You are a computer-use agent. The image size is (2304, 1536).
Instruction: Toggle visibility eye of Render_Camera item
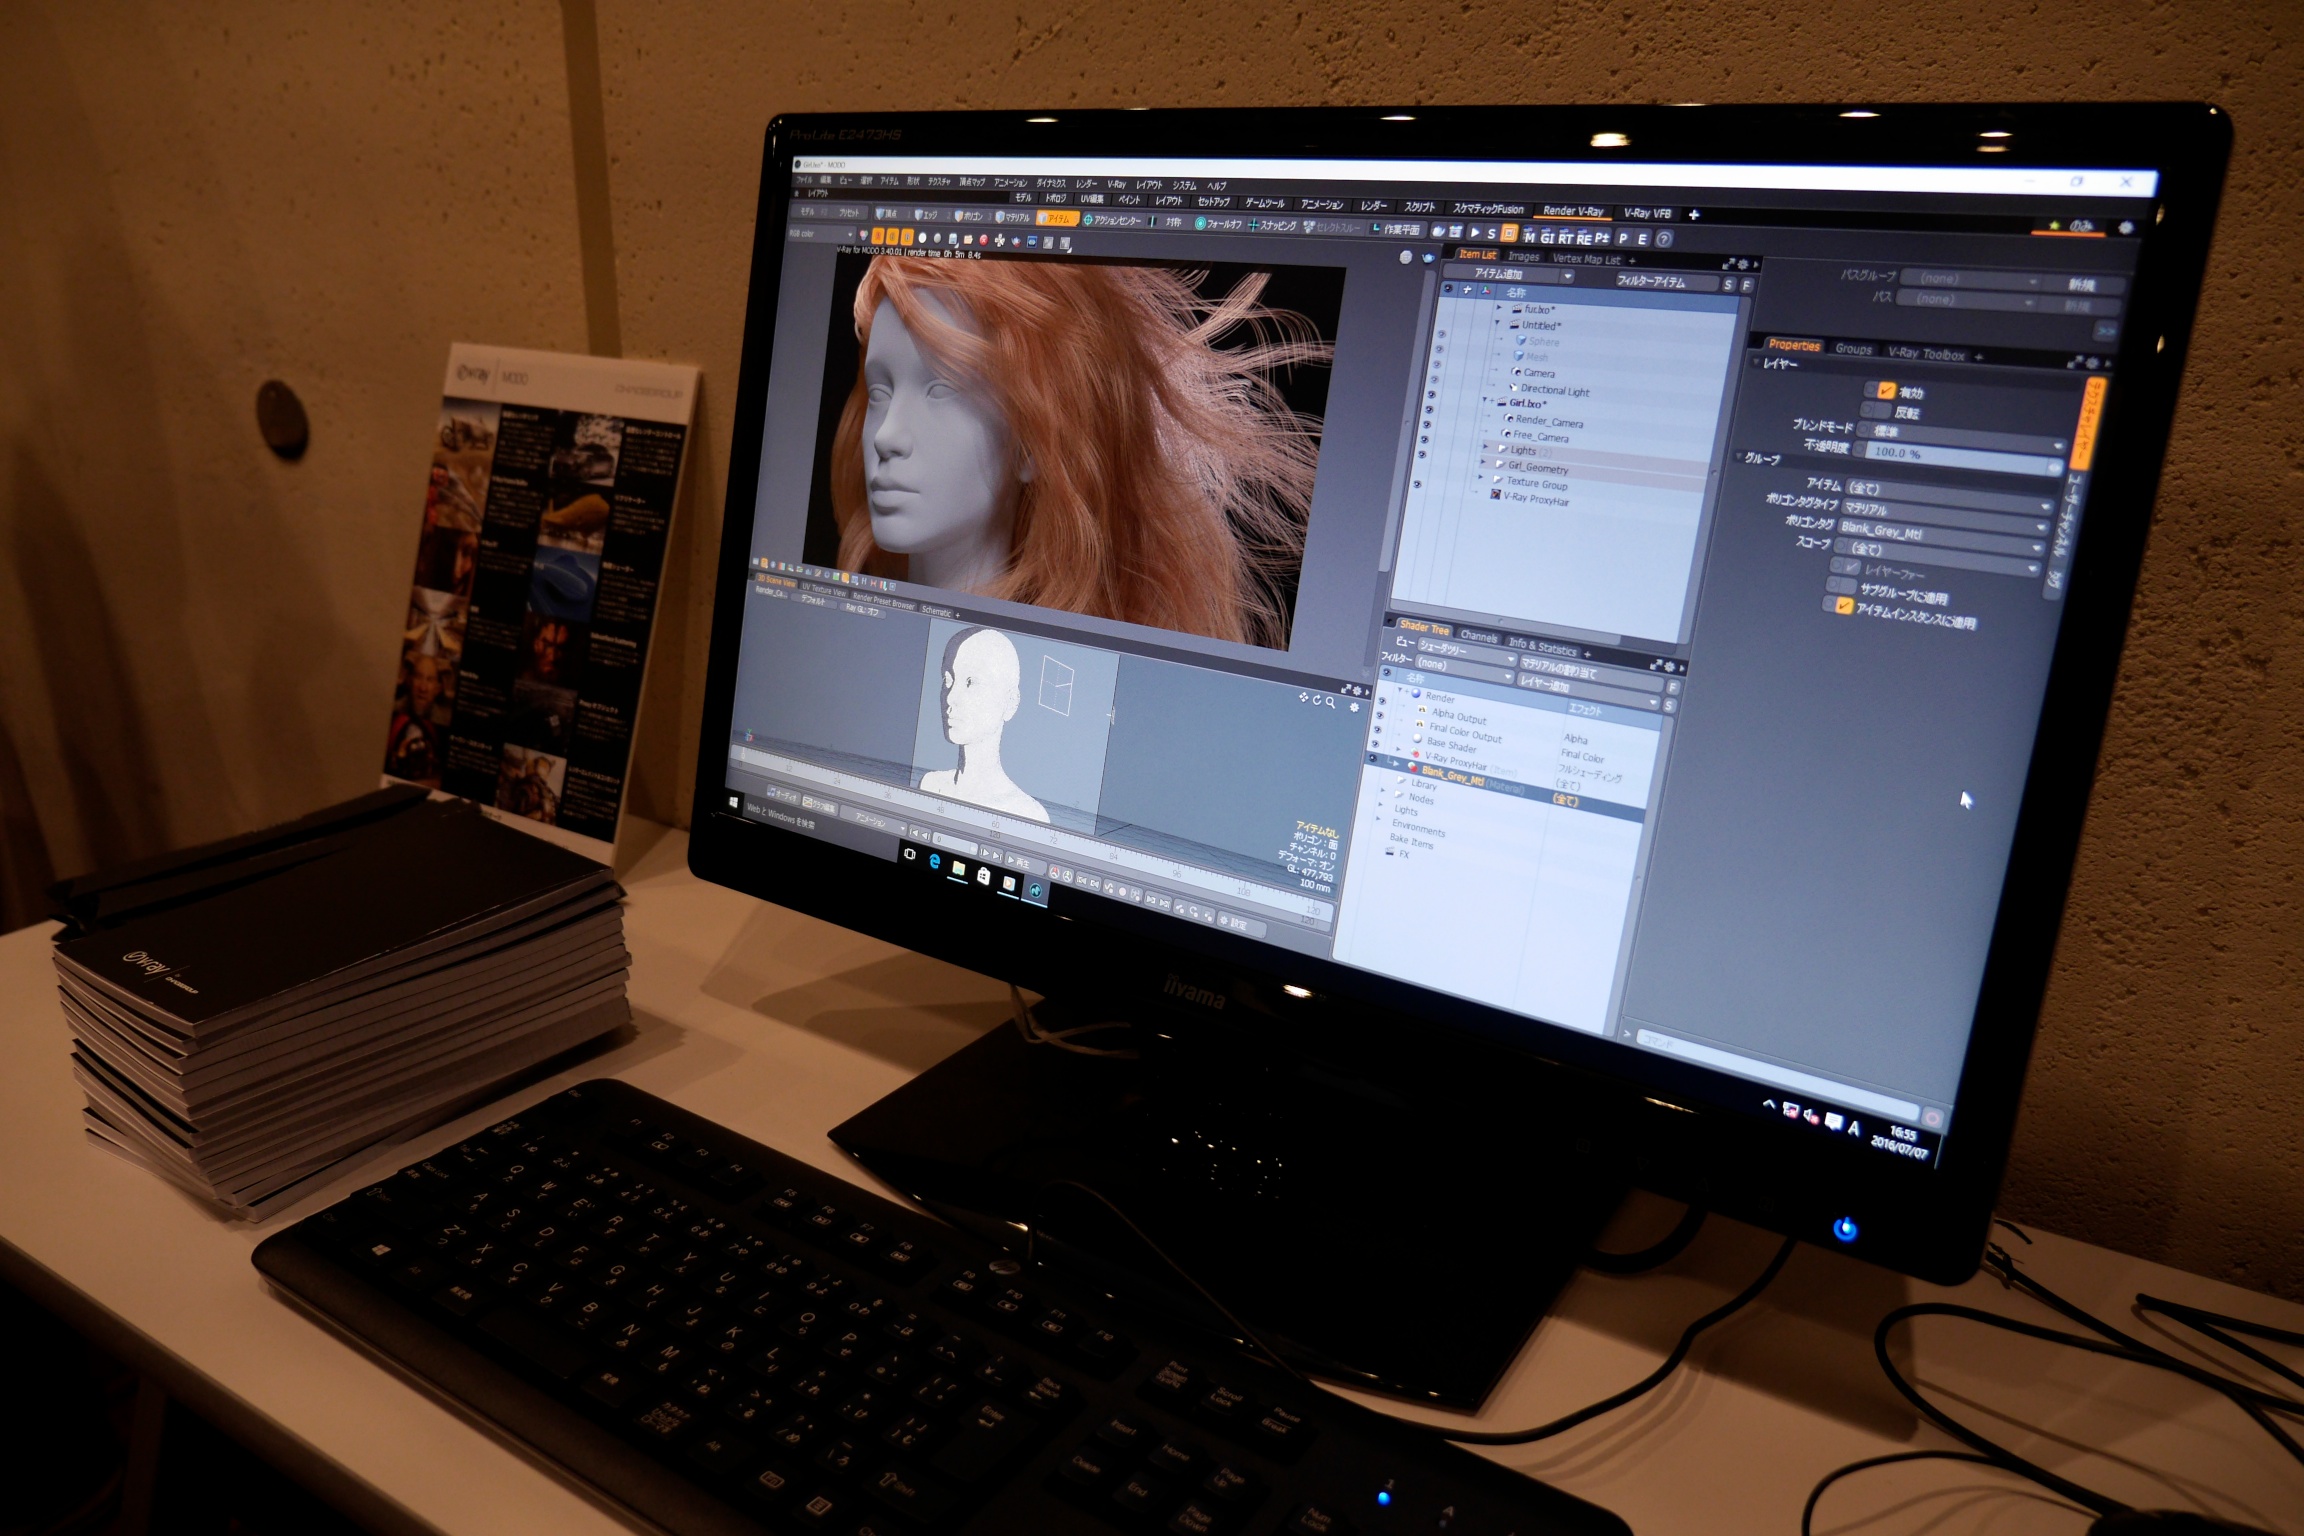click(x=1429, y=409)
